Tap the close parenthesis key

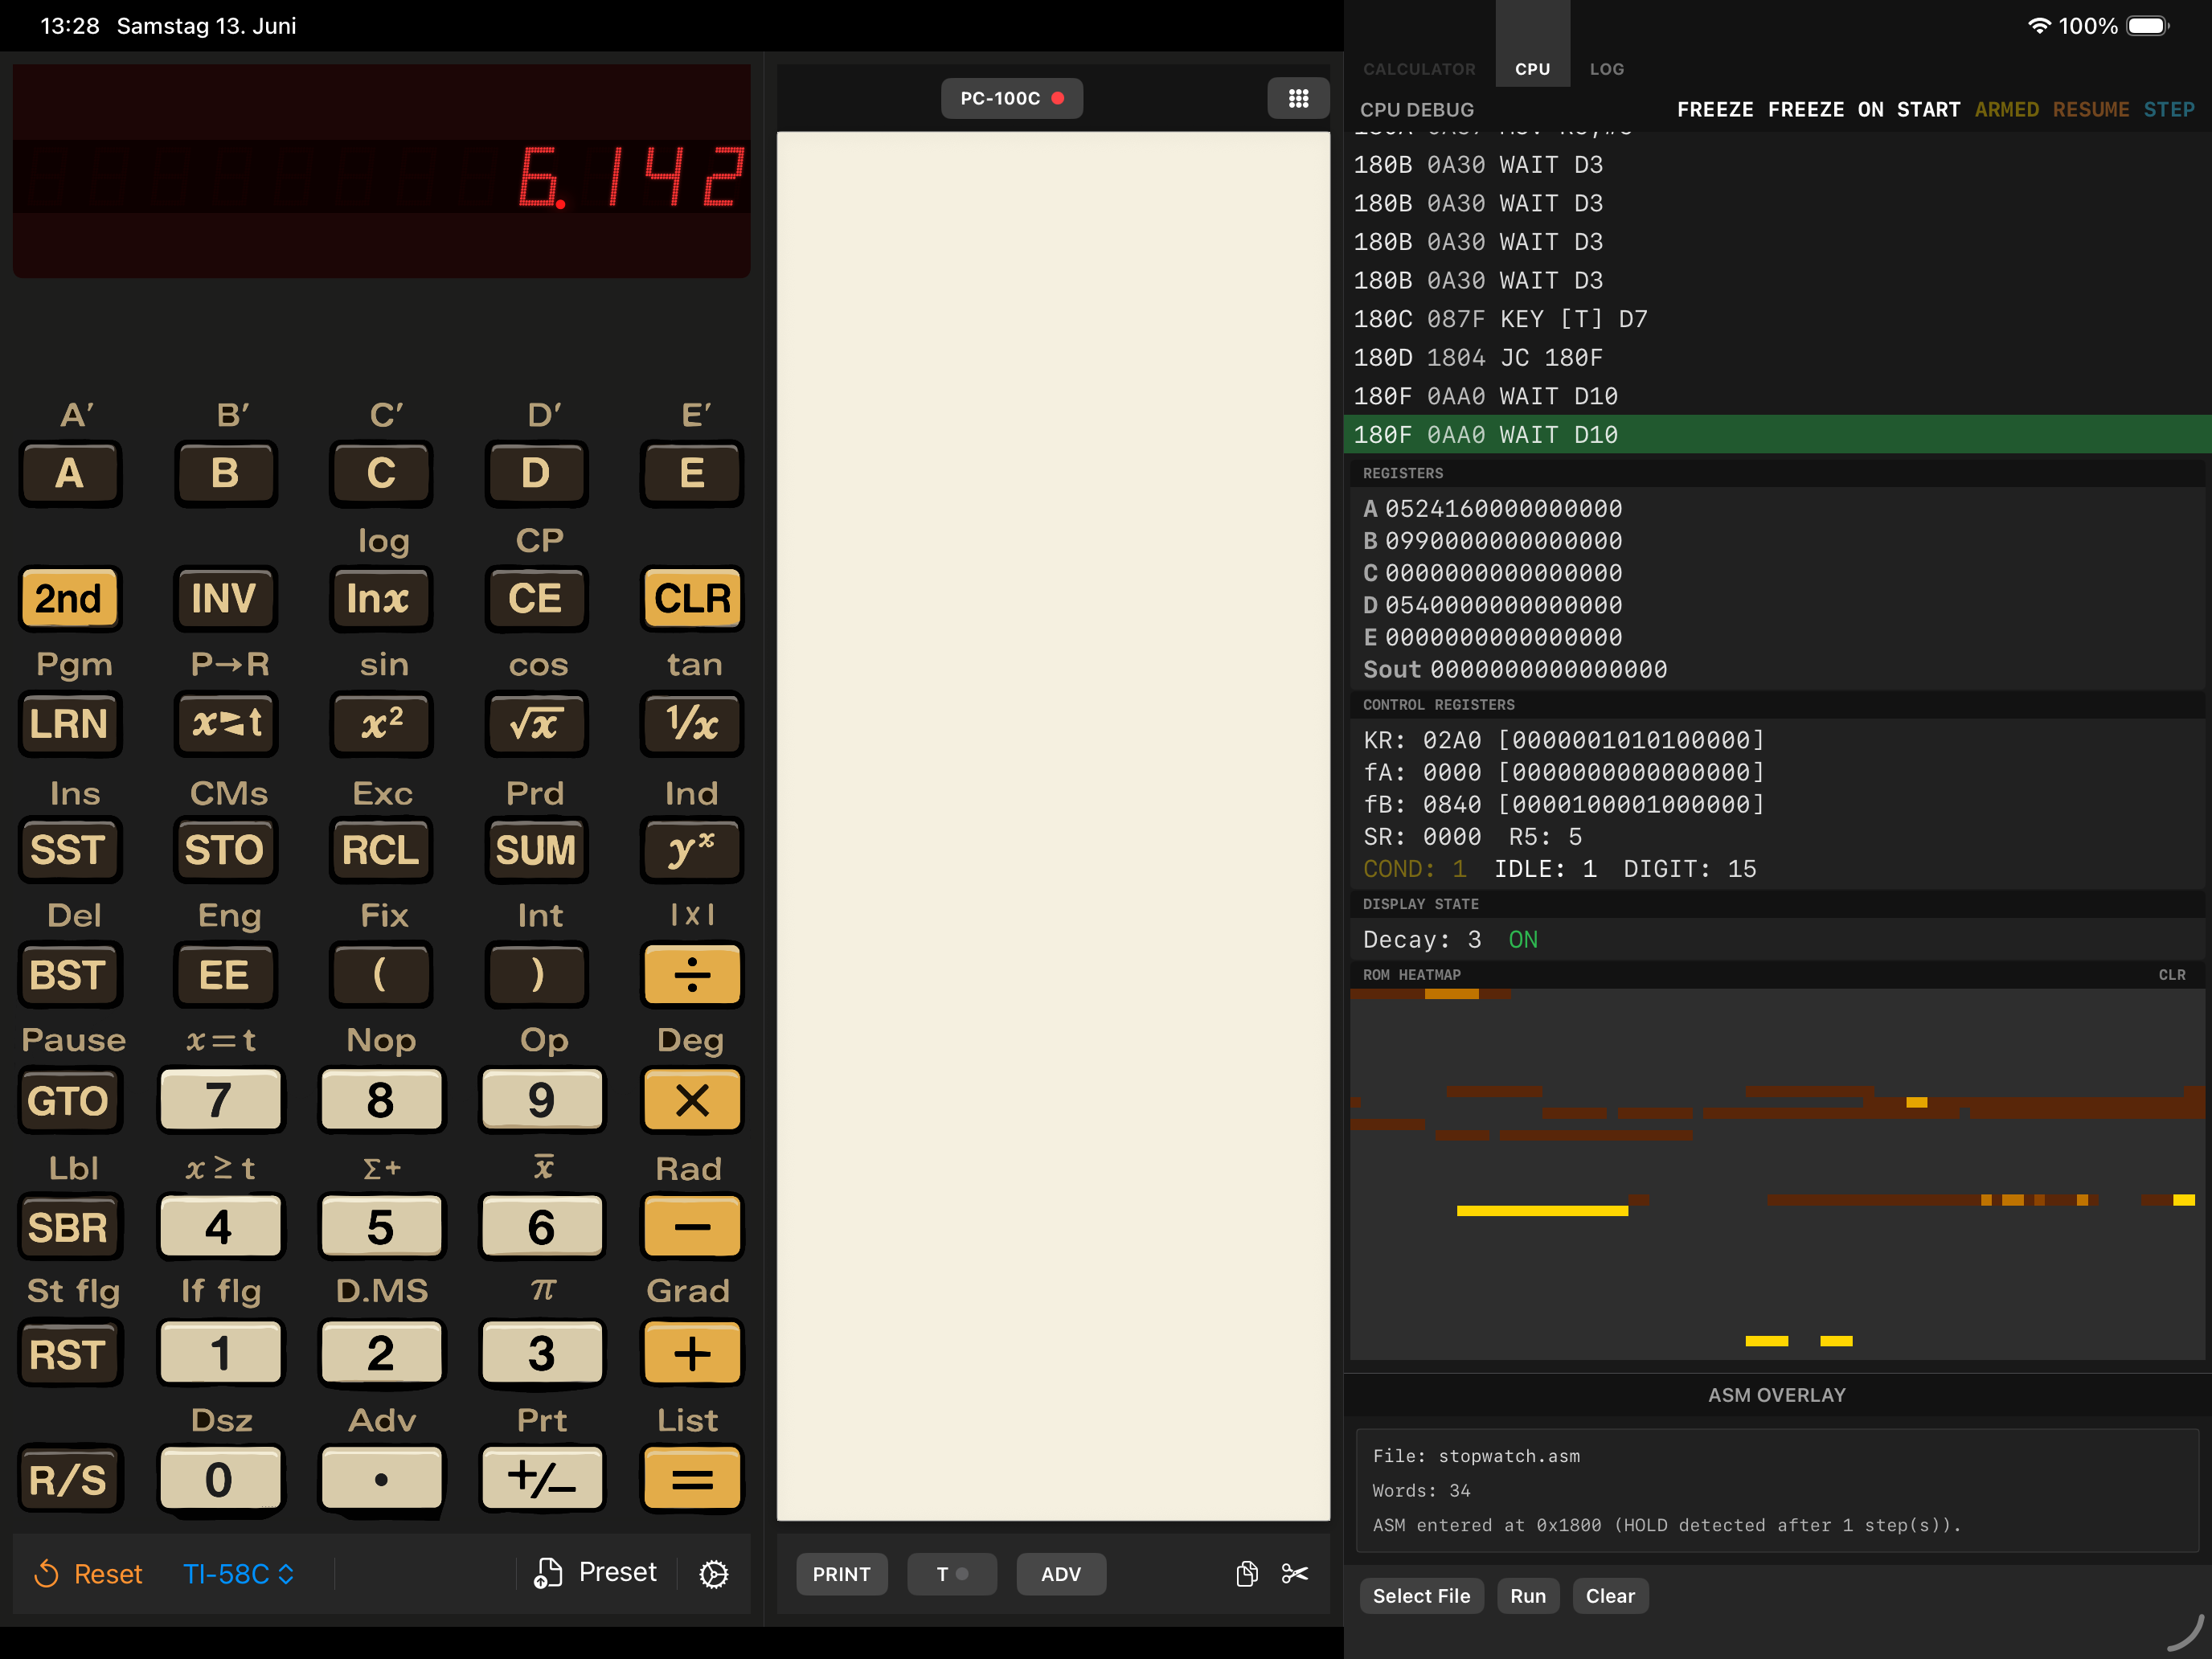click(x=536, y=975)
